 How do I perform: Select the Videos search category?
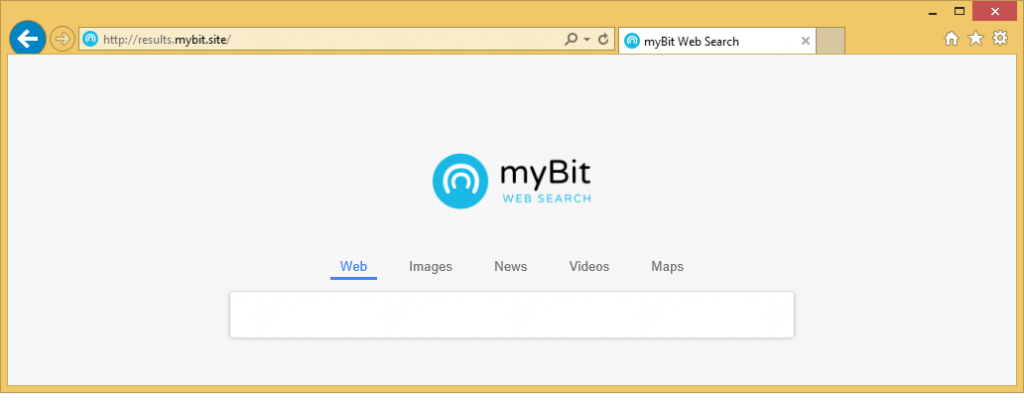pyautogui.click(x=589, y=266)
